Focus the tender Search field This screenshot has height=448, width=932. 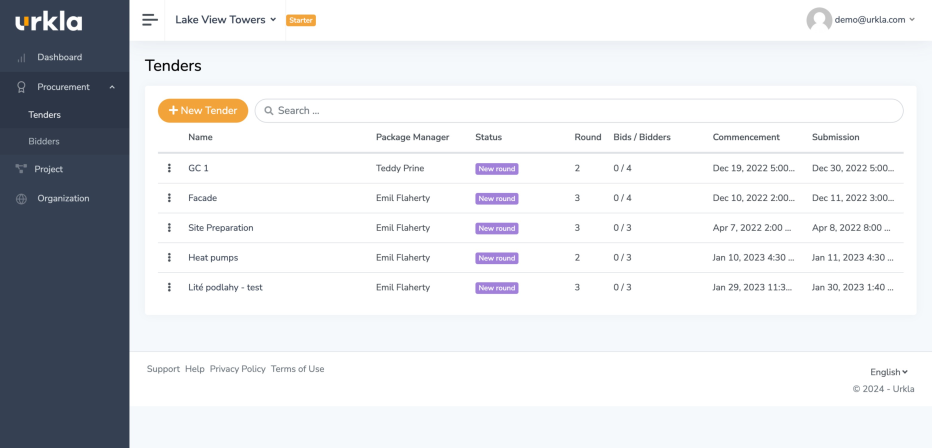click(579, 111)
